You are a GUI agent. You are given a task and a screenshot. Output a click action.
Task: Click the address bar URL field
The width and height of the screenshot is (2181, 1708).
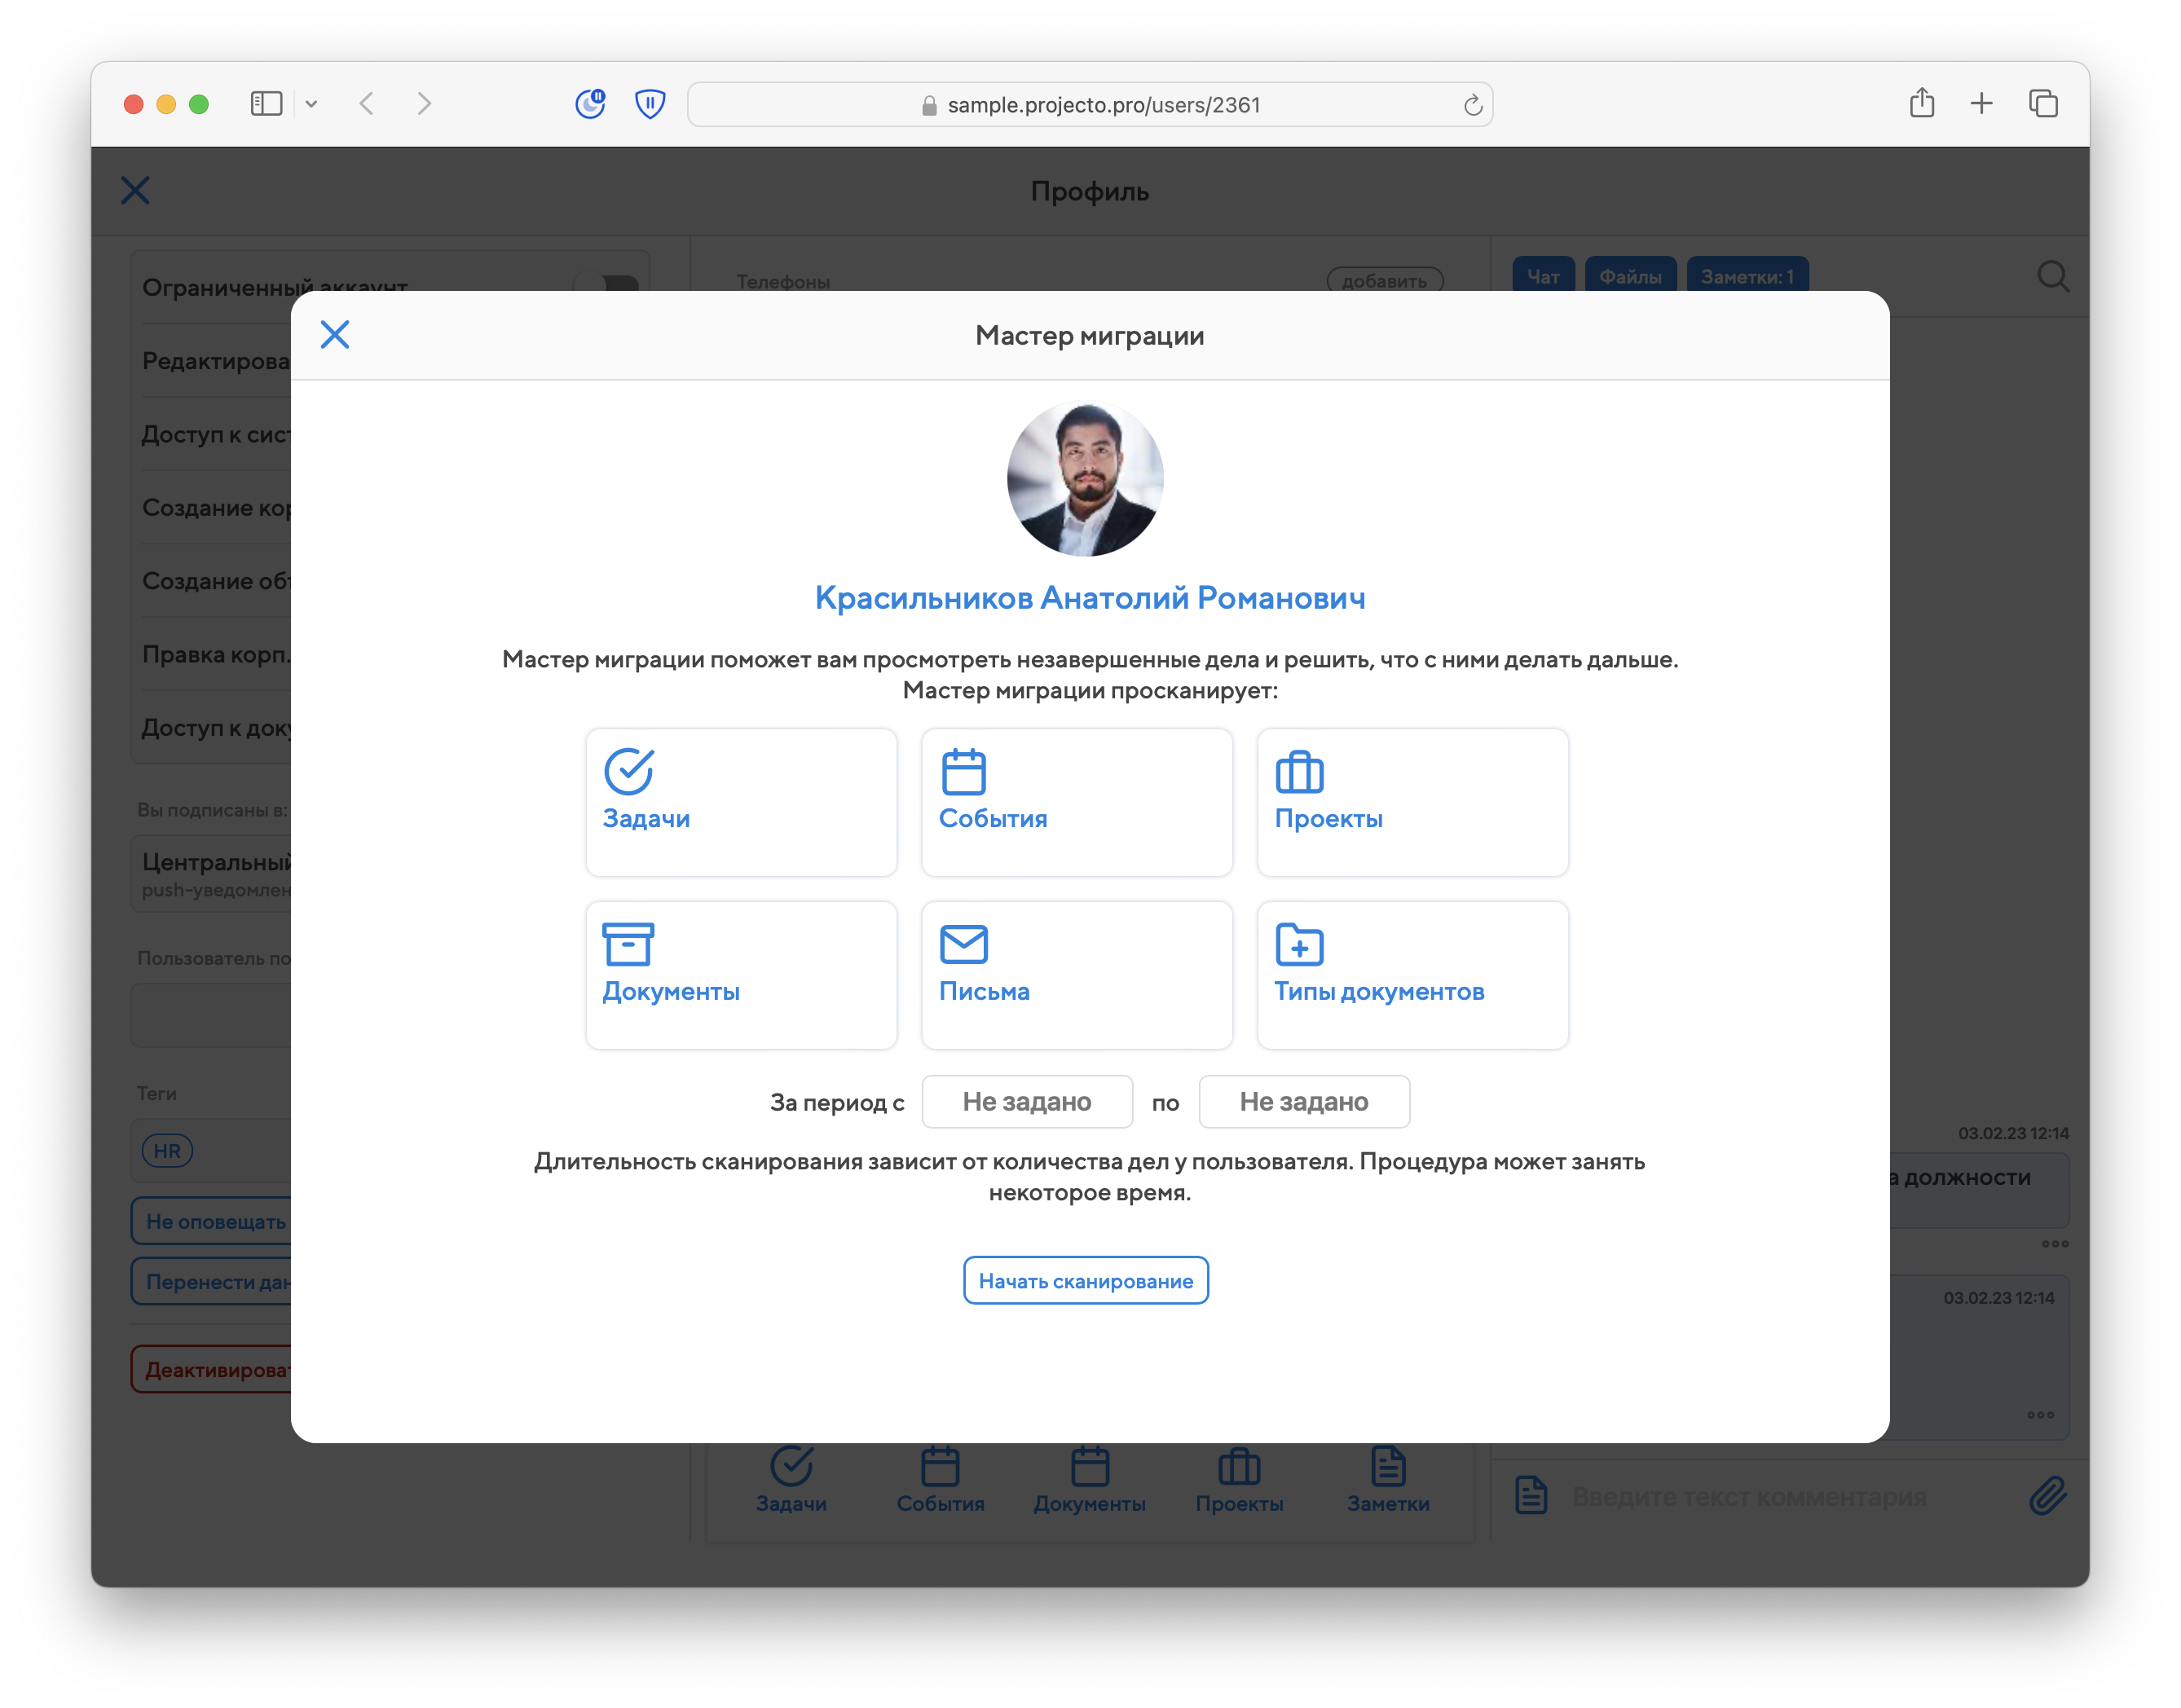click(1090, 105)
